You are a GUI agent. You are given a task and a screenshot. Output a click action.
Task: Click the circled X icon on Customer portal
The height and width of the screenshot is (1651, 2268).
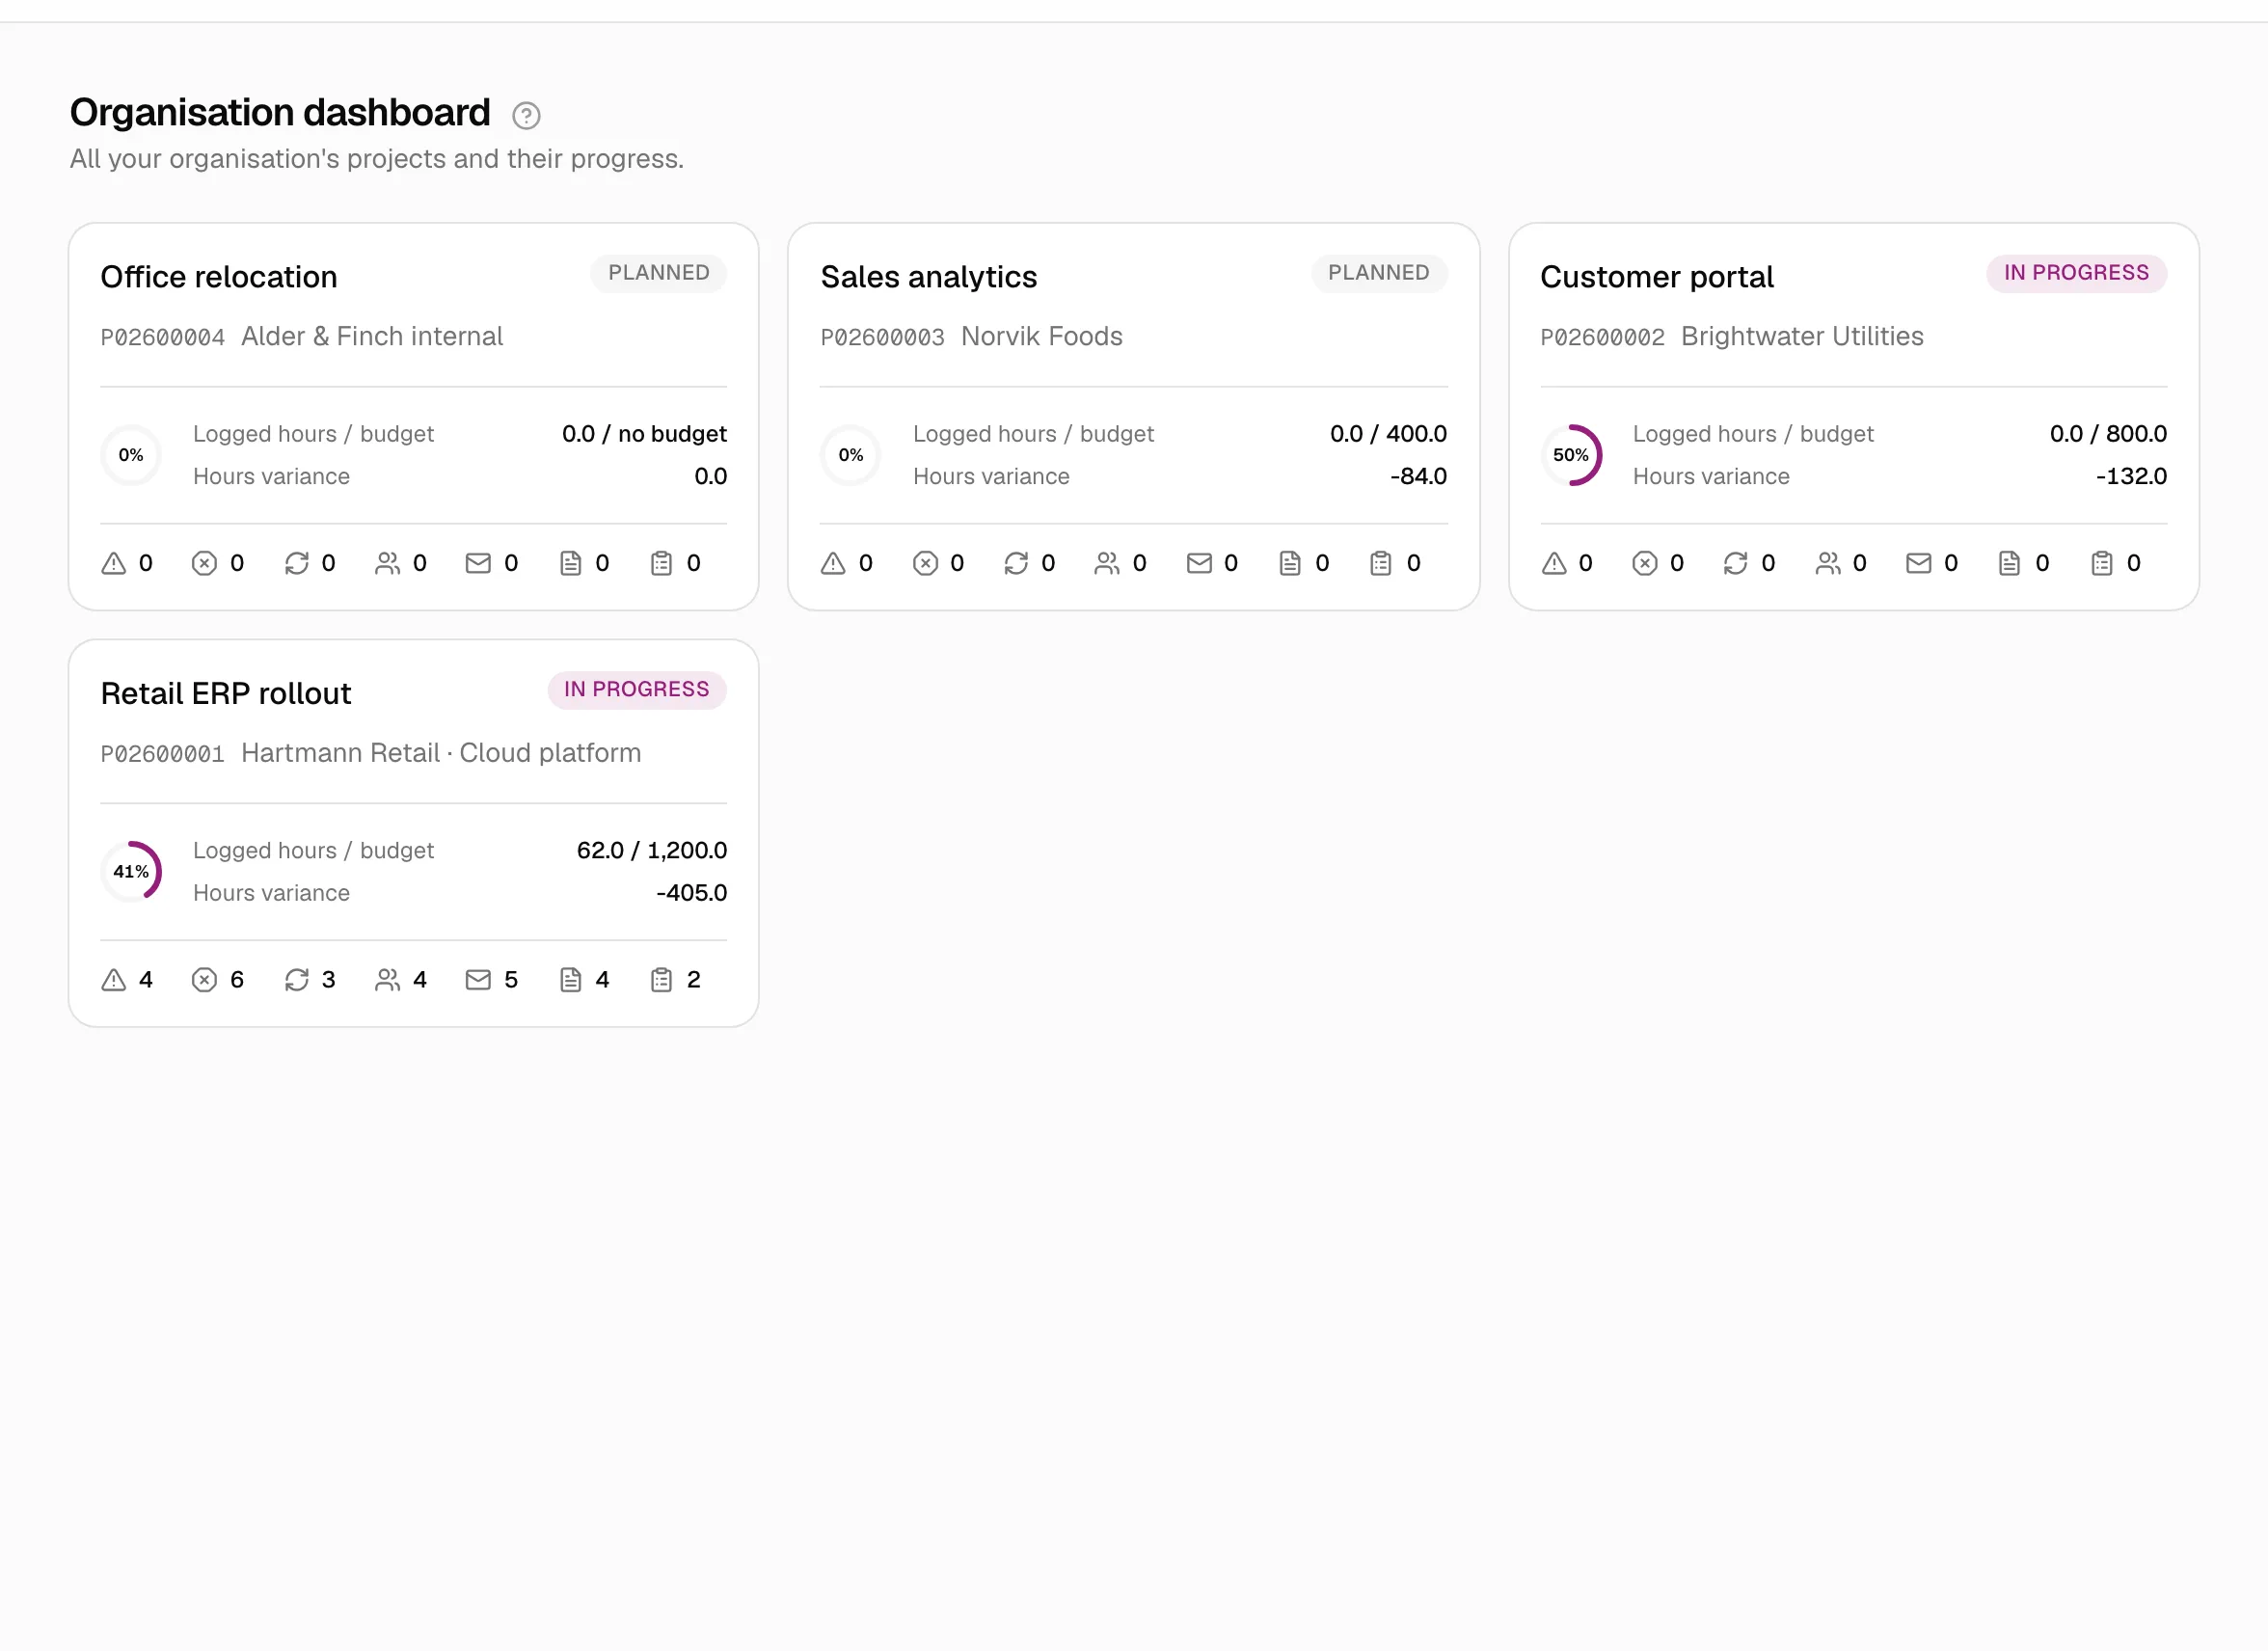[1645, 563]
